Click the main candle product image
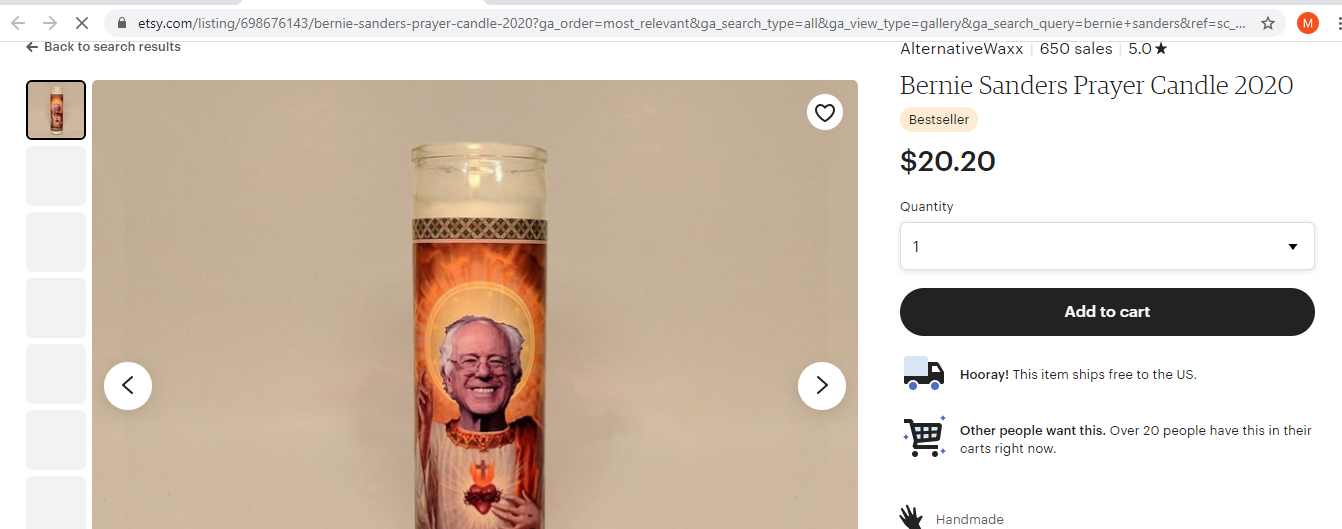Screen dimensions: 1342x529 click(x=475, y=304)
